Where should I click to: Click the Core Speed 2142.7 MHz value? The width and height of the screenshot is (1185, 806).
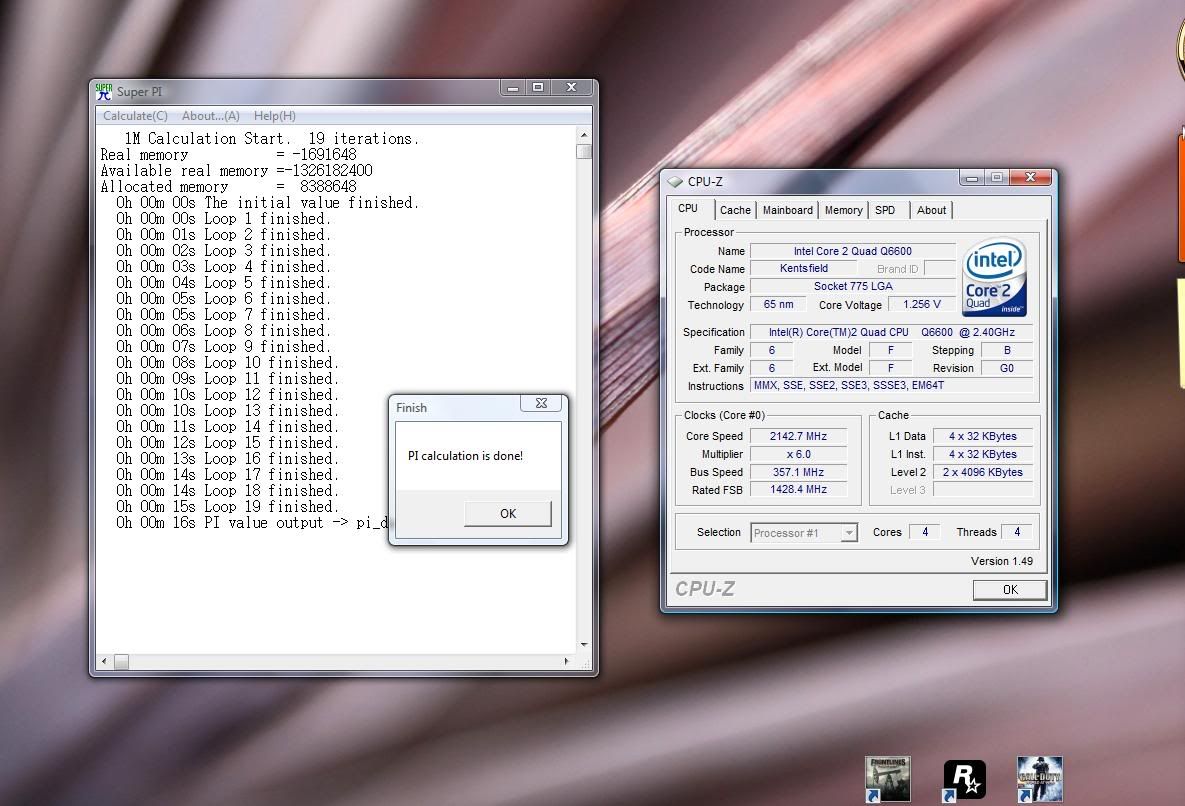coord(798,436)
